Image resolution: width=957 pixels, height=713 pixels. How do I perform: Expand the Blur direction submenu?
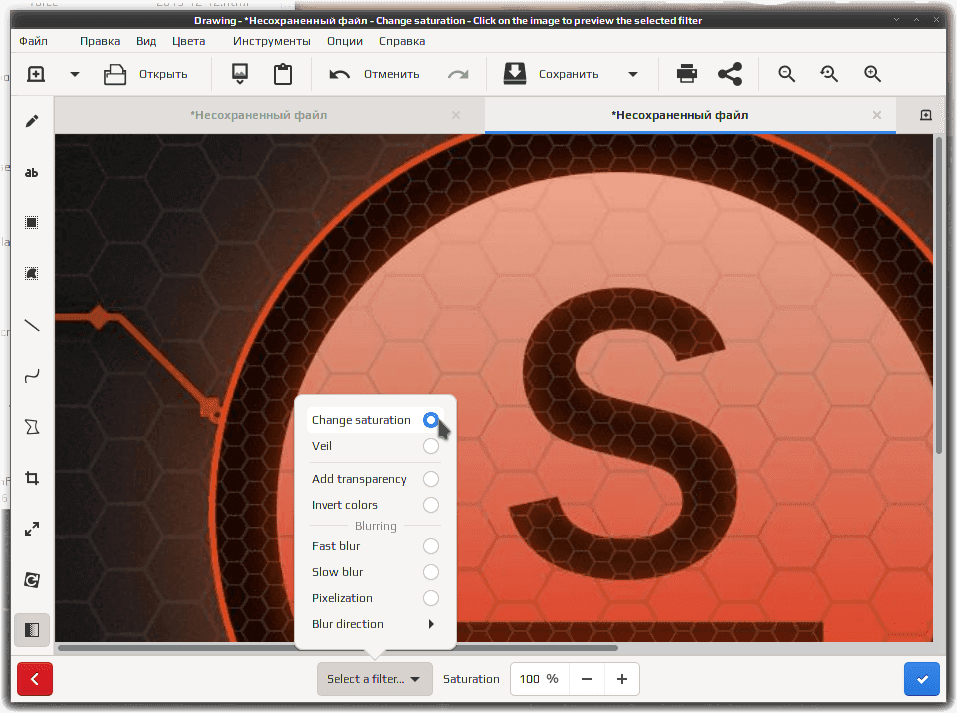pyautogui.click(x=375, y=624)
